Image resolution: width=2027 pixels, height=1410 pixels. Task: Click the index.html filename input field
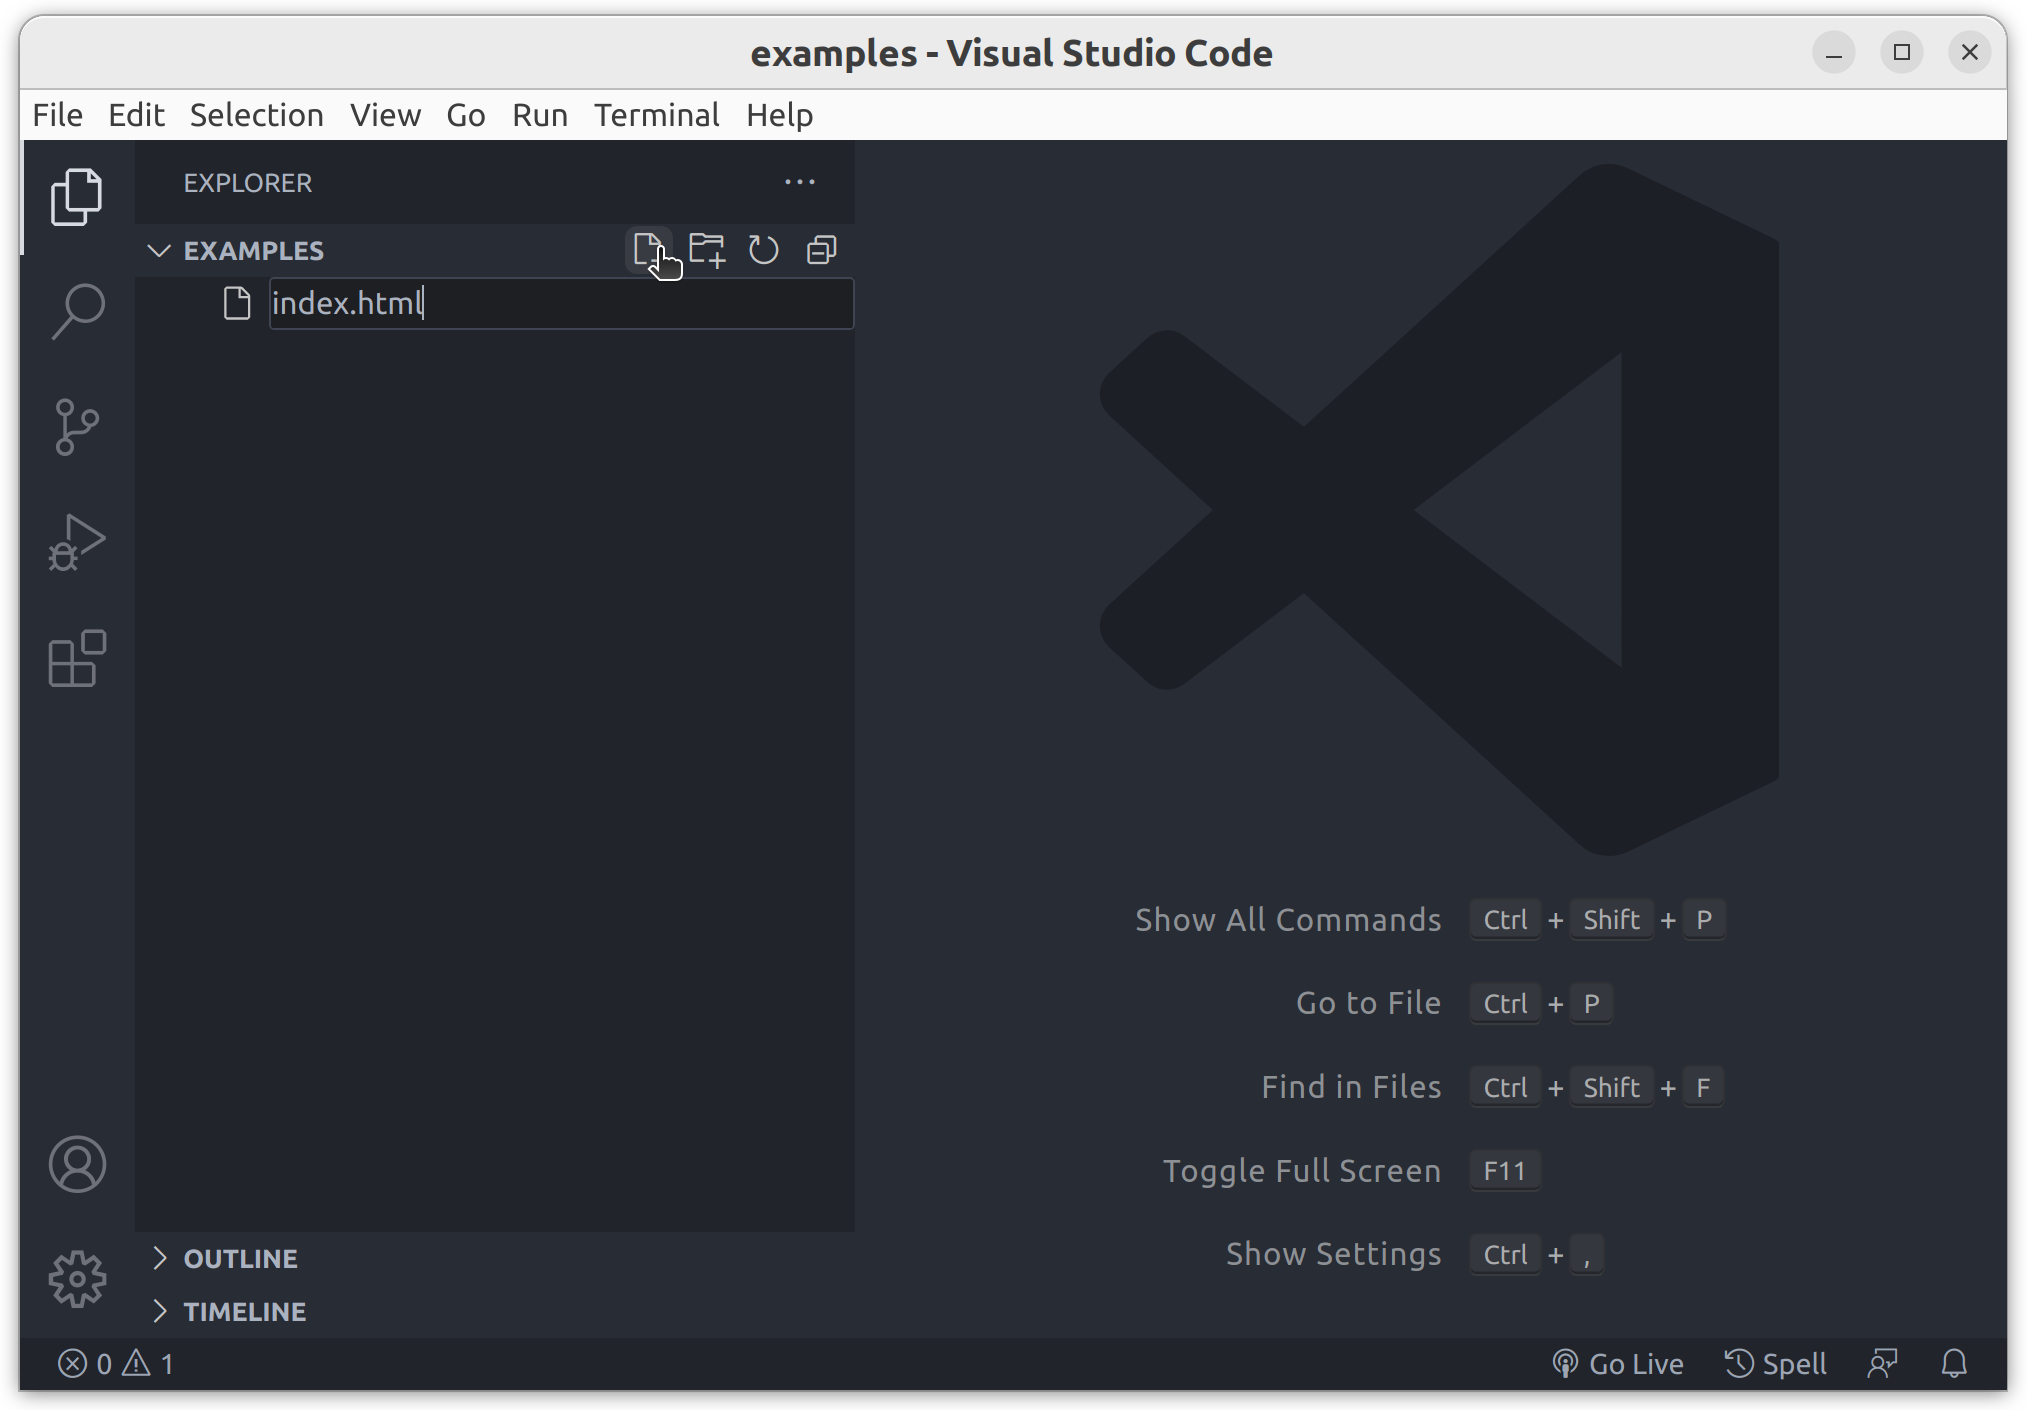(561, 303)
